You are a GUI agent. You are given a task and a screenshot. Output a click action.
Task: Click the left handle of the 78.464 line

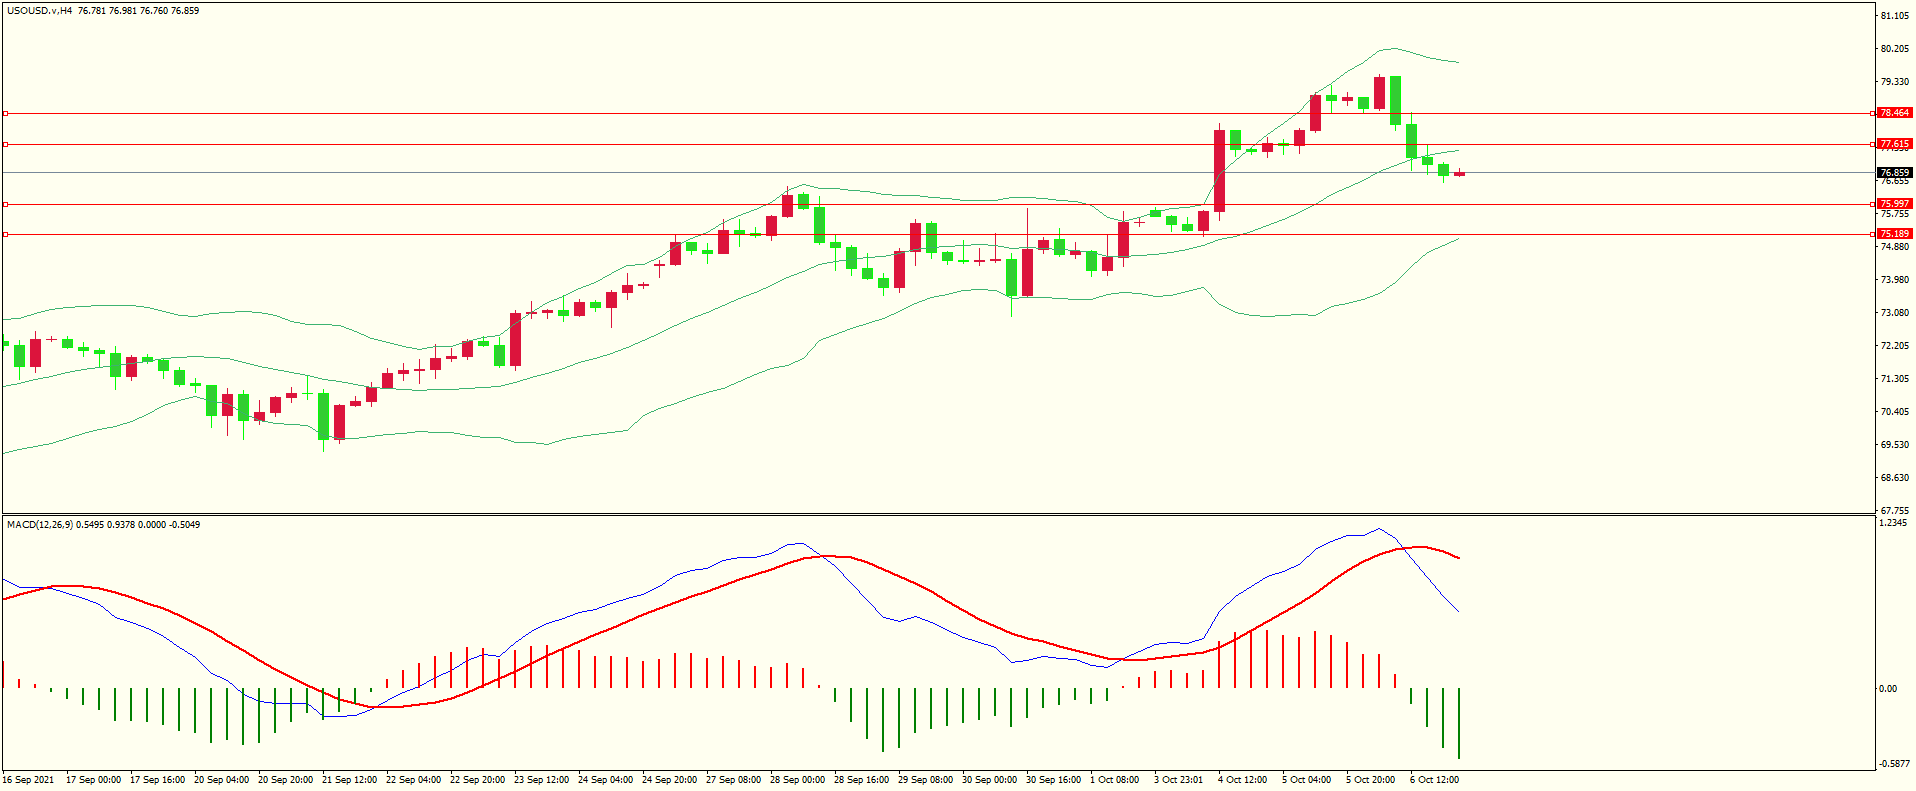click(x=6, y=113)
